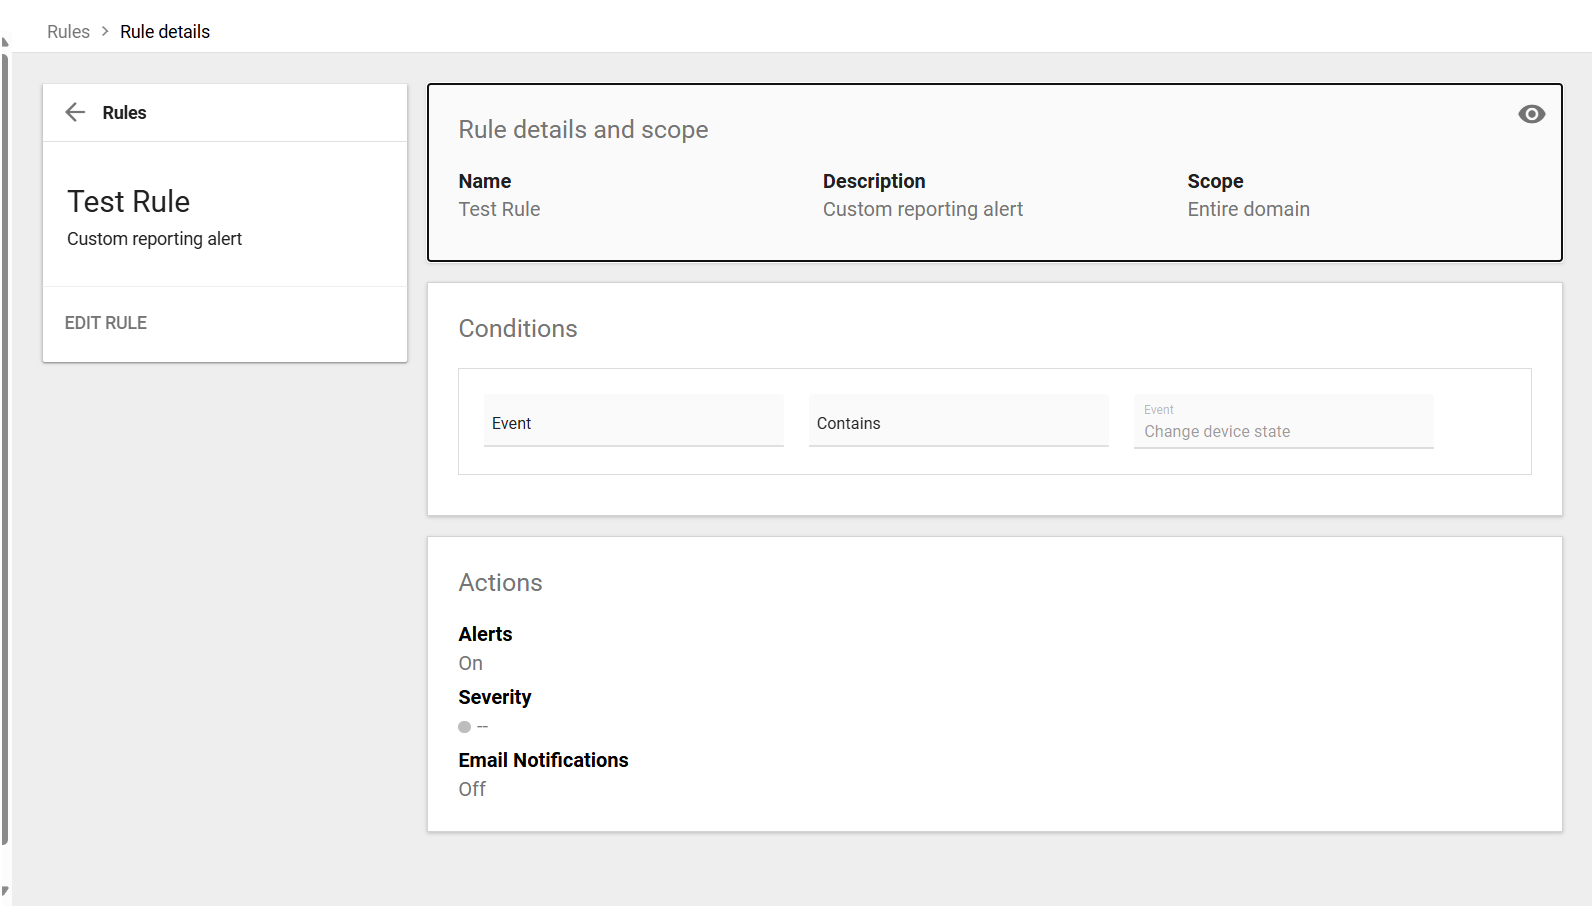Click the breadcrumb chevron separator
This screenshot has width=1594, height=908.
(x=105, y=31)
